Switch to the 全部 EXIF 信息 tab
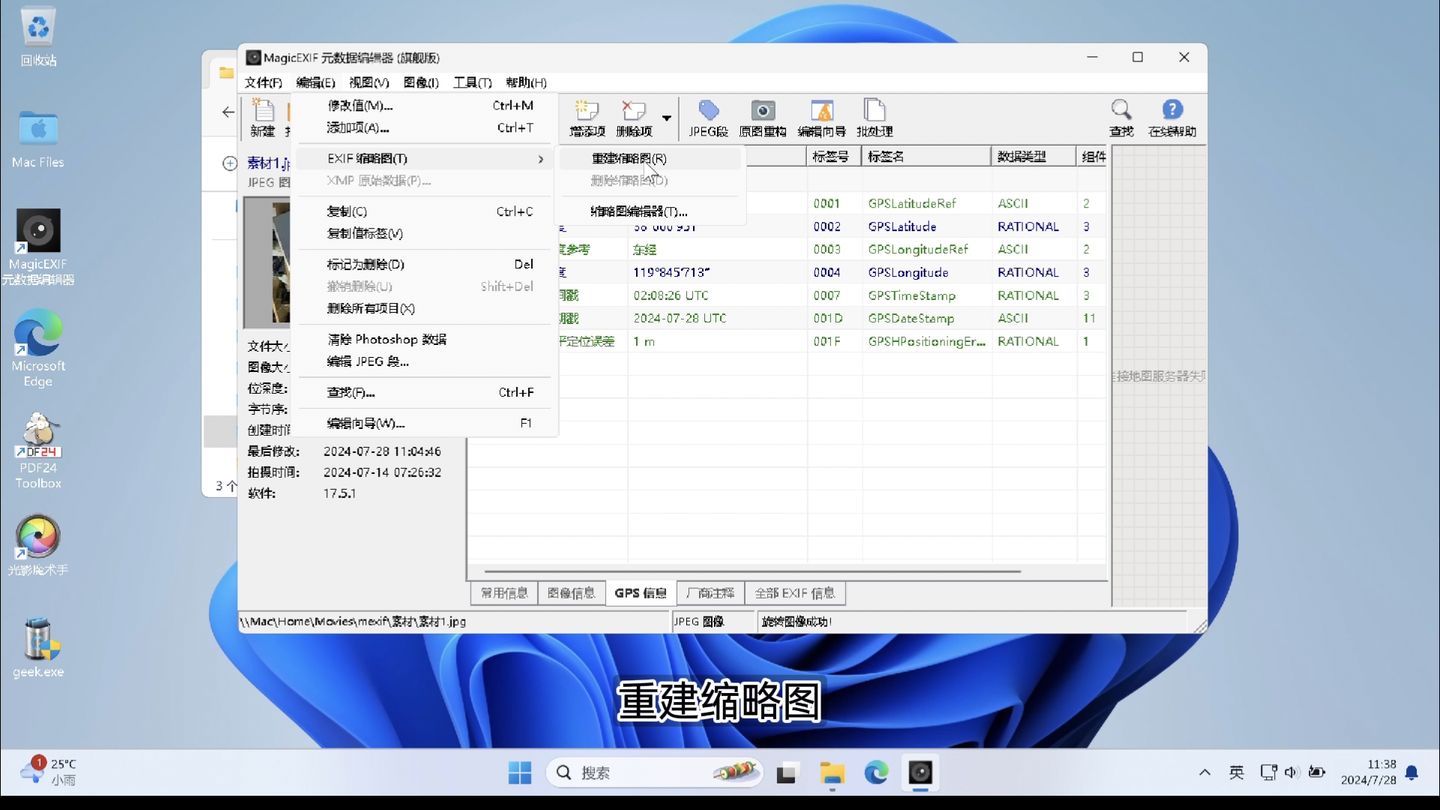 click(x=795, y=593)
